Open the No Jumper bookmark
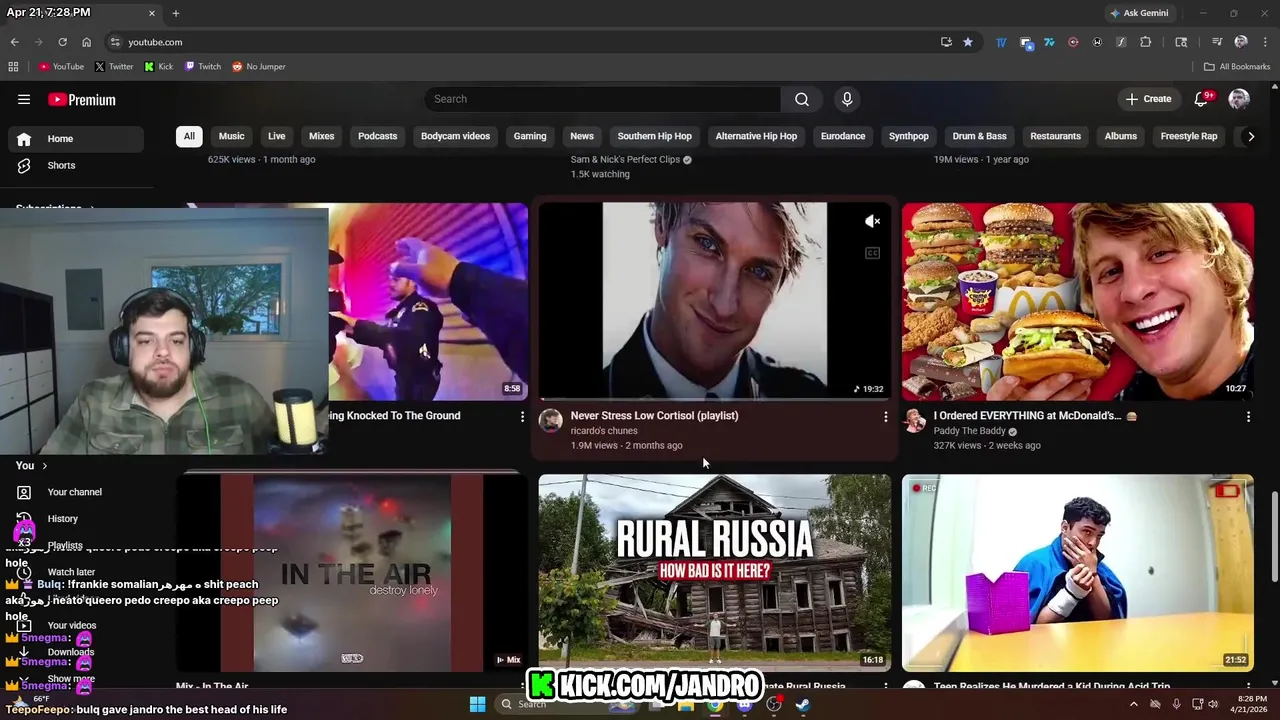This screenshot has width=1280, height=720. click(x=259, y=67)
